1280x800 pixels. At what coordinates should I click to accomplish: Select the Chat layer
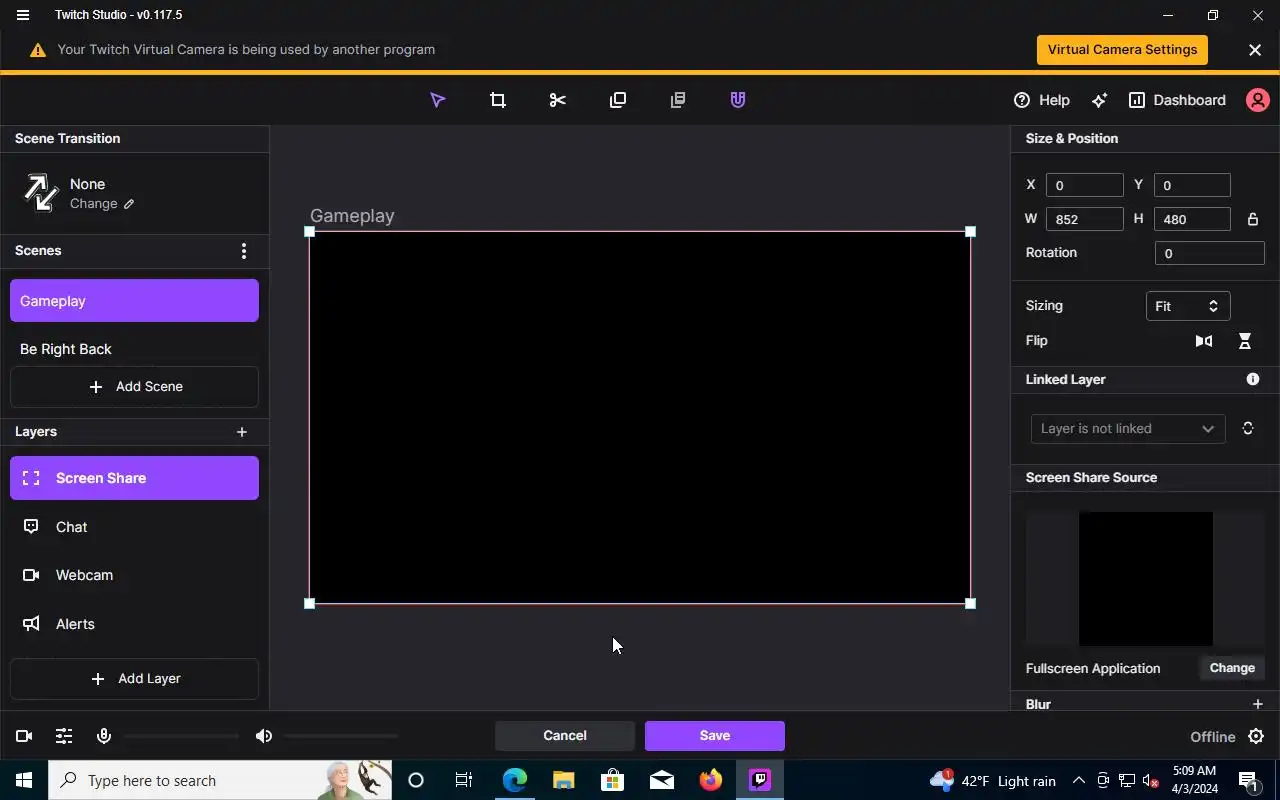point(134,527)
